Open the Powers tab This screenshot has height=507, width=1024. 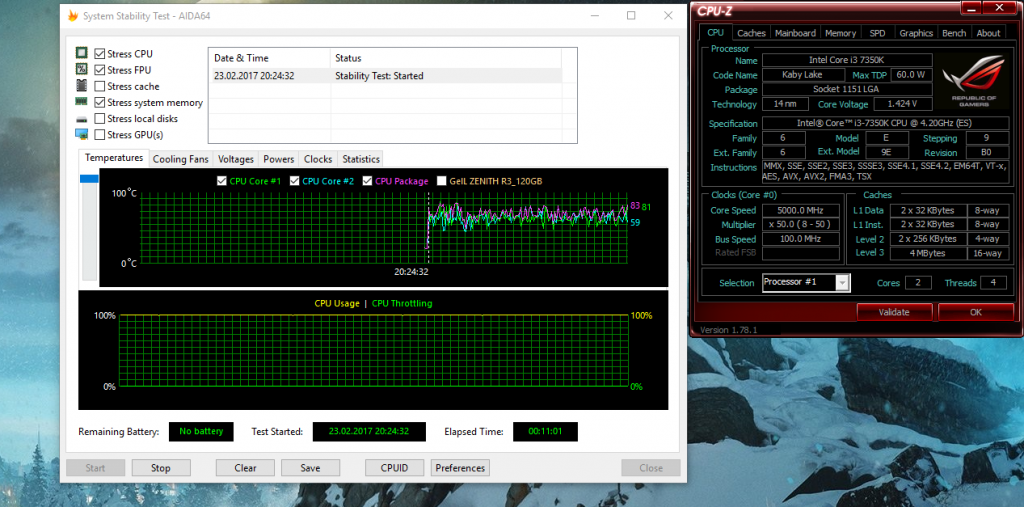(x=279, y=159)
